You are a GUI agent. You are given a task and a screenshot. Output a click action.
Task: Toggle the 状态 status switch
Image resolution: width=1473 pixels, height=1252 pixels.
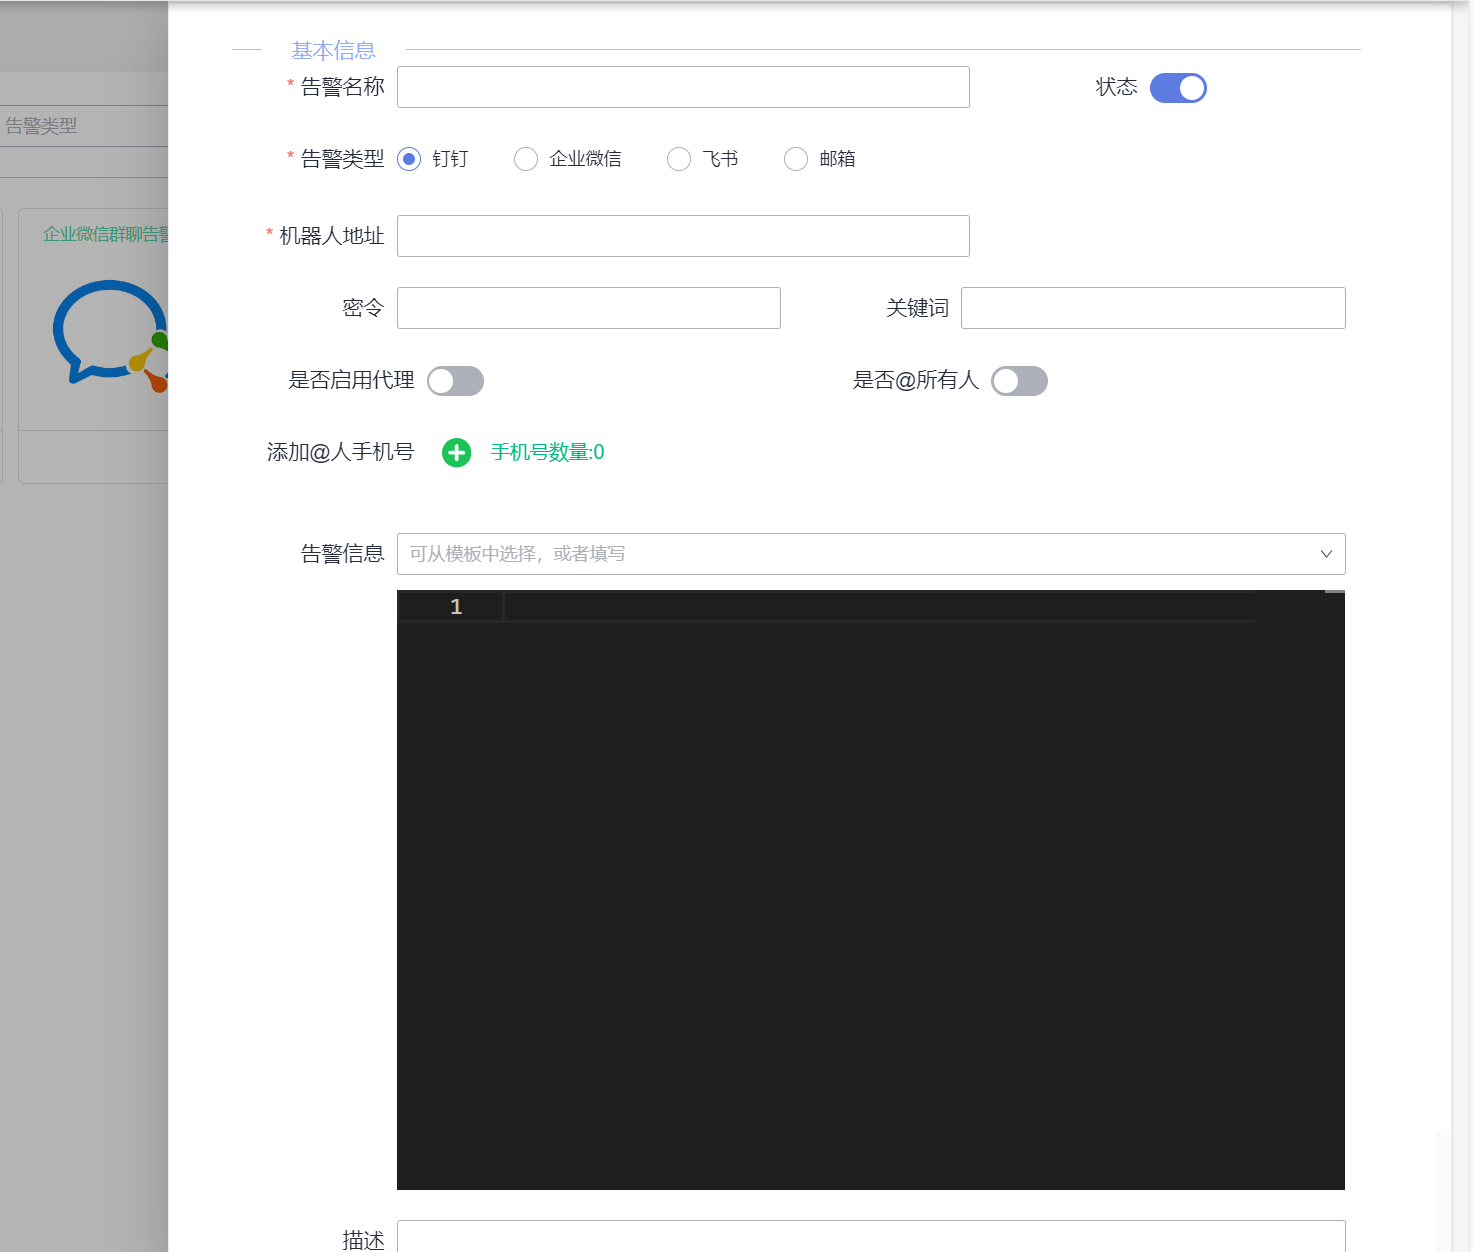(1178, 88)
